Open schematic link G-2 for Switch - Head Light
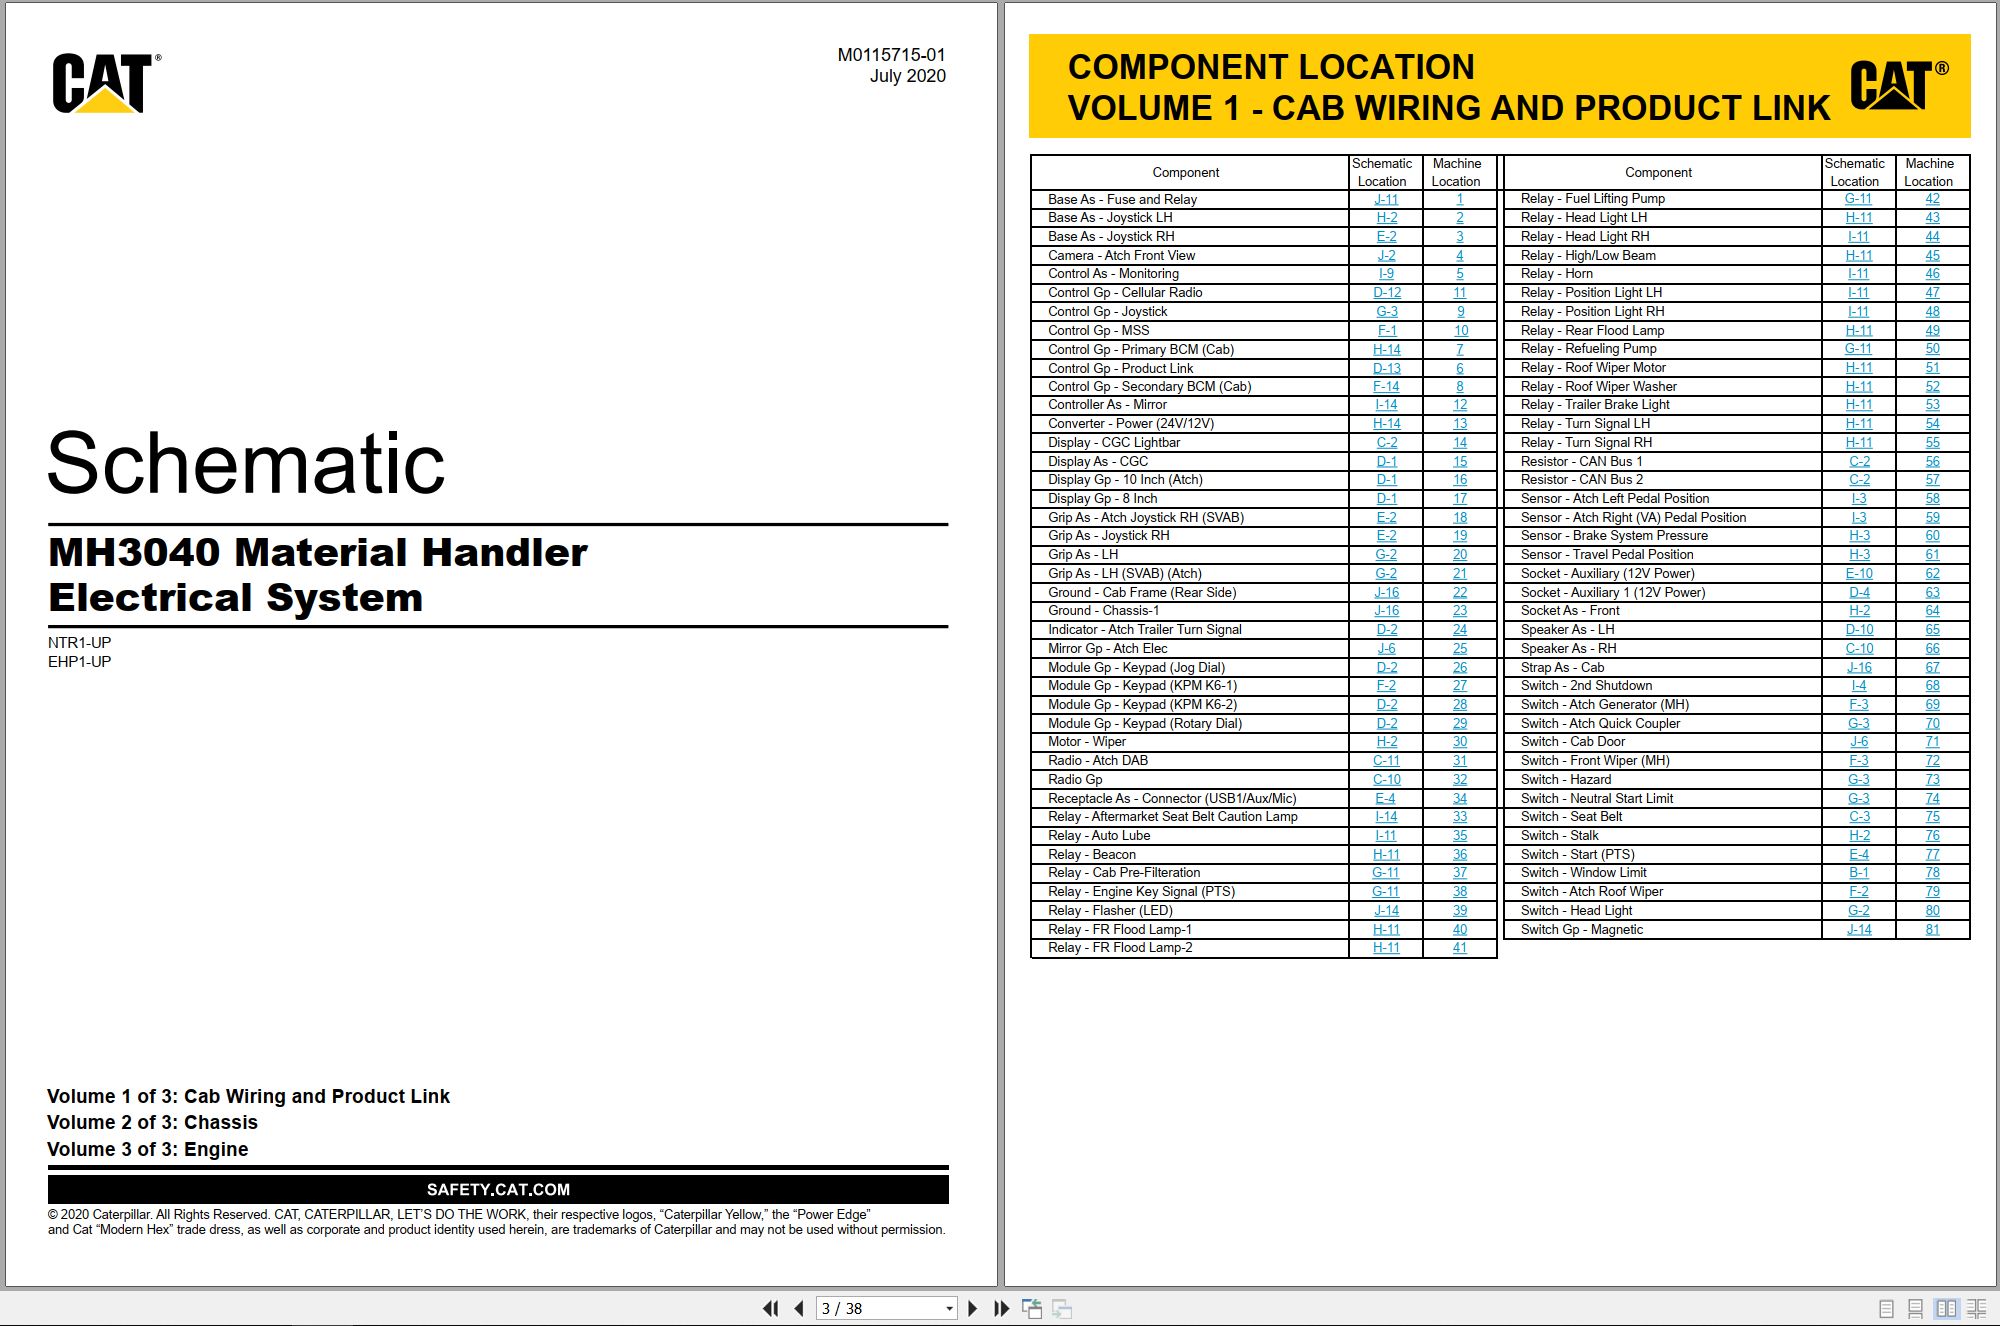This screenshot has height=1326, width=2000. tap(1859, 910)
